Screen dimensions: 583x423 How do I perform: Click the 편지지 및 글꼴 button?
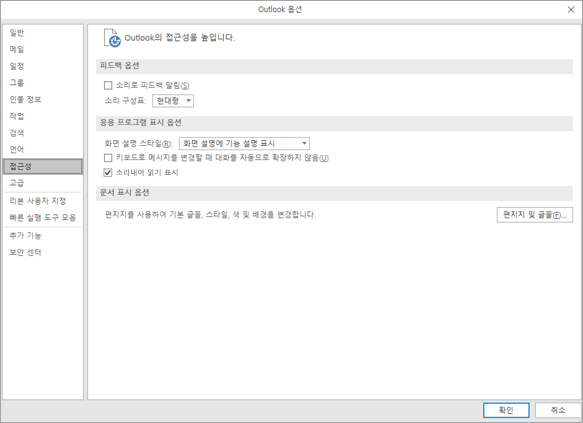click(x=534, y=215)
